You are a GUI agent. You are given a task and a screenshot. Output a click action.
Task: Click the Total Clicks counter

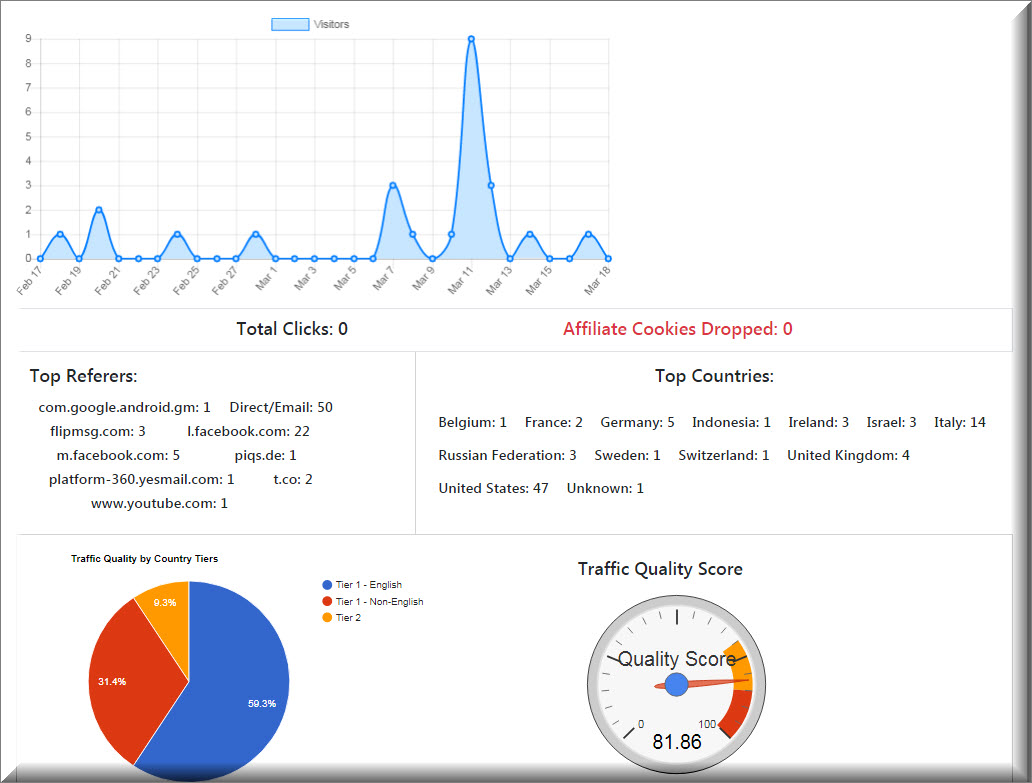click(x=292, y=329)
